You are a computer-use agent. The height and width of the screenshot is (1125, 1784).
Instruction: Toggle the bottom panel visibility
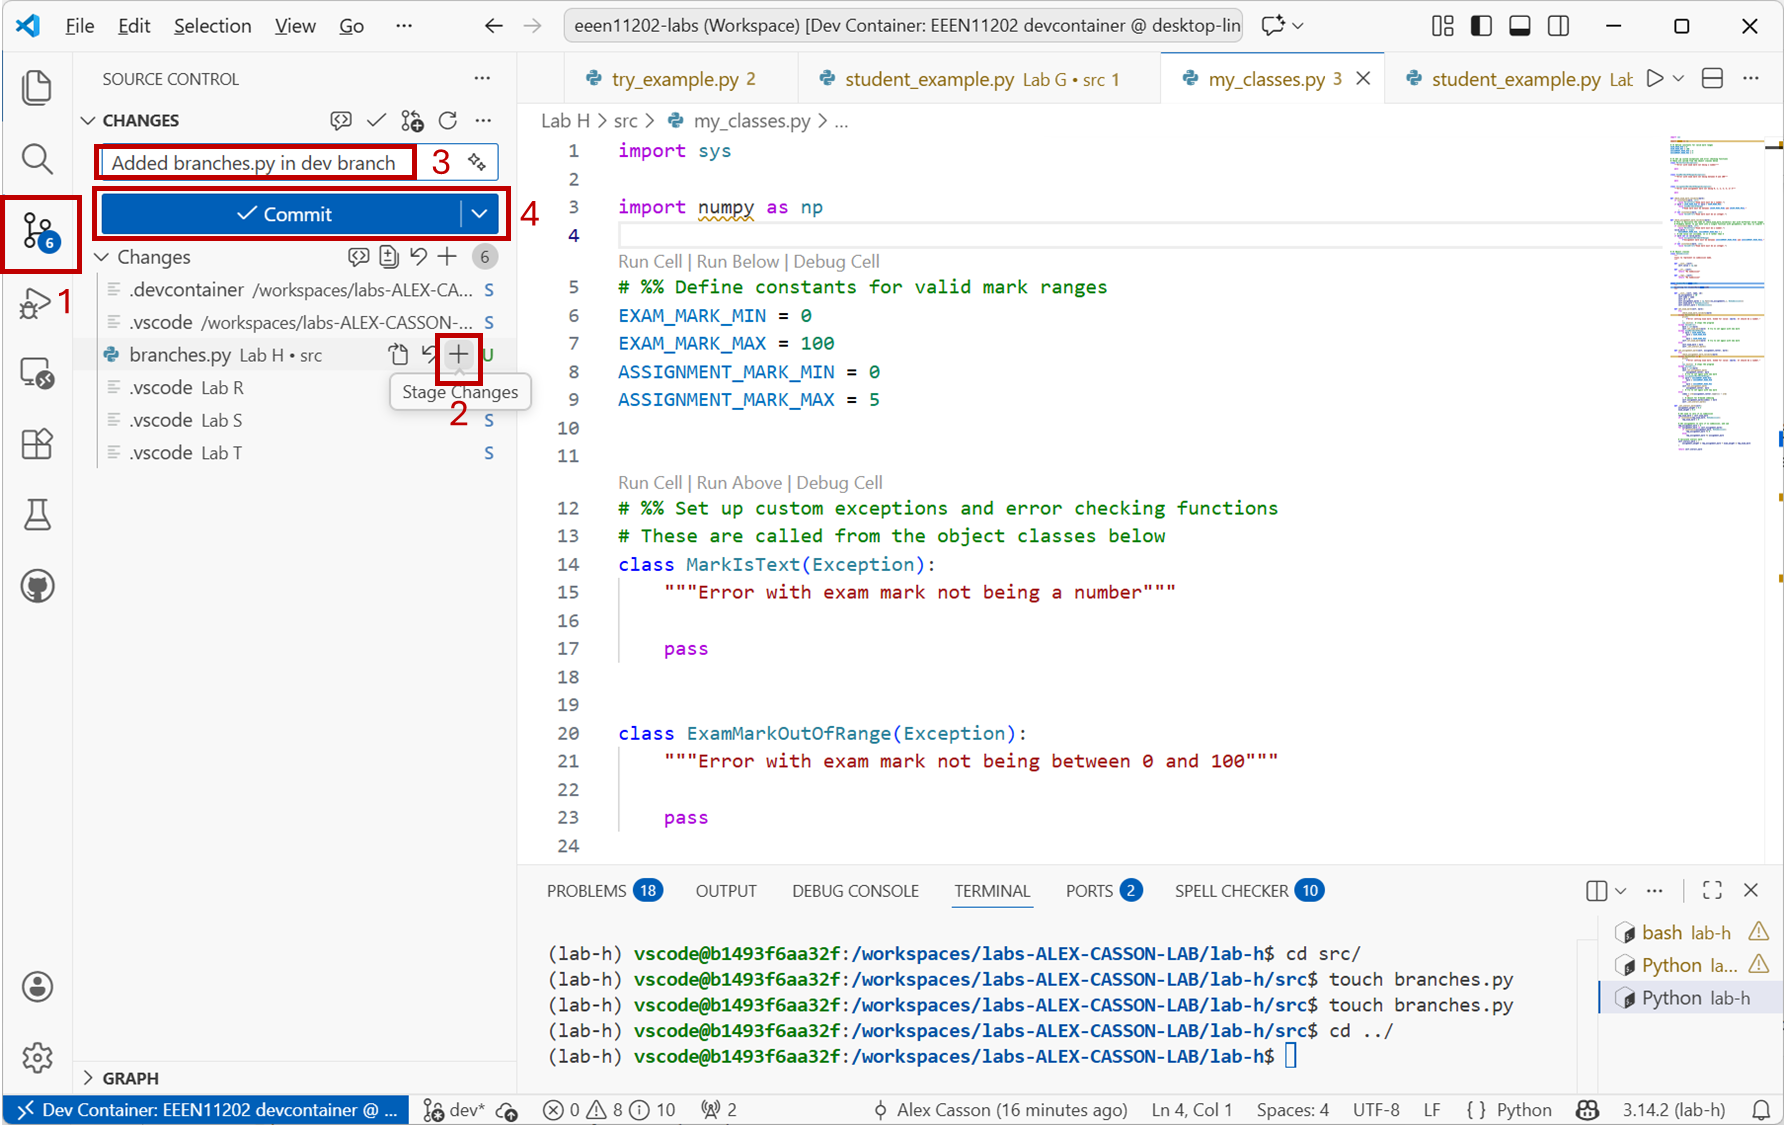coord(1519,26)
